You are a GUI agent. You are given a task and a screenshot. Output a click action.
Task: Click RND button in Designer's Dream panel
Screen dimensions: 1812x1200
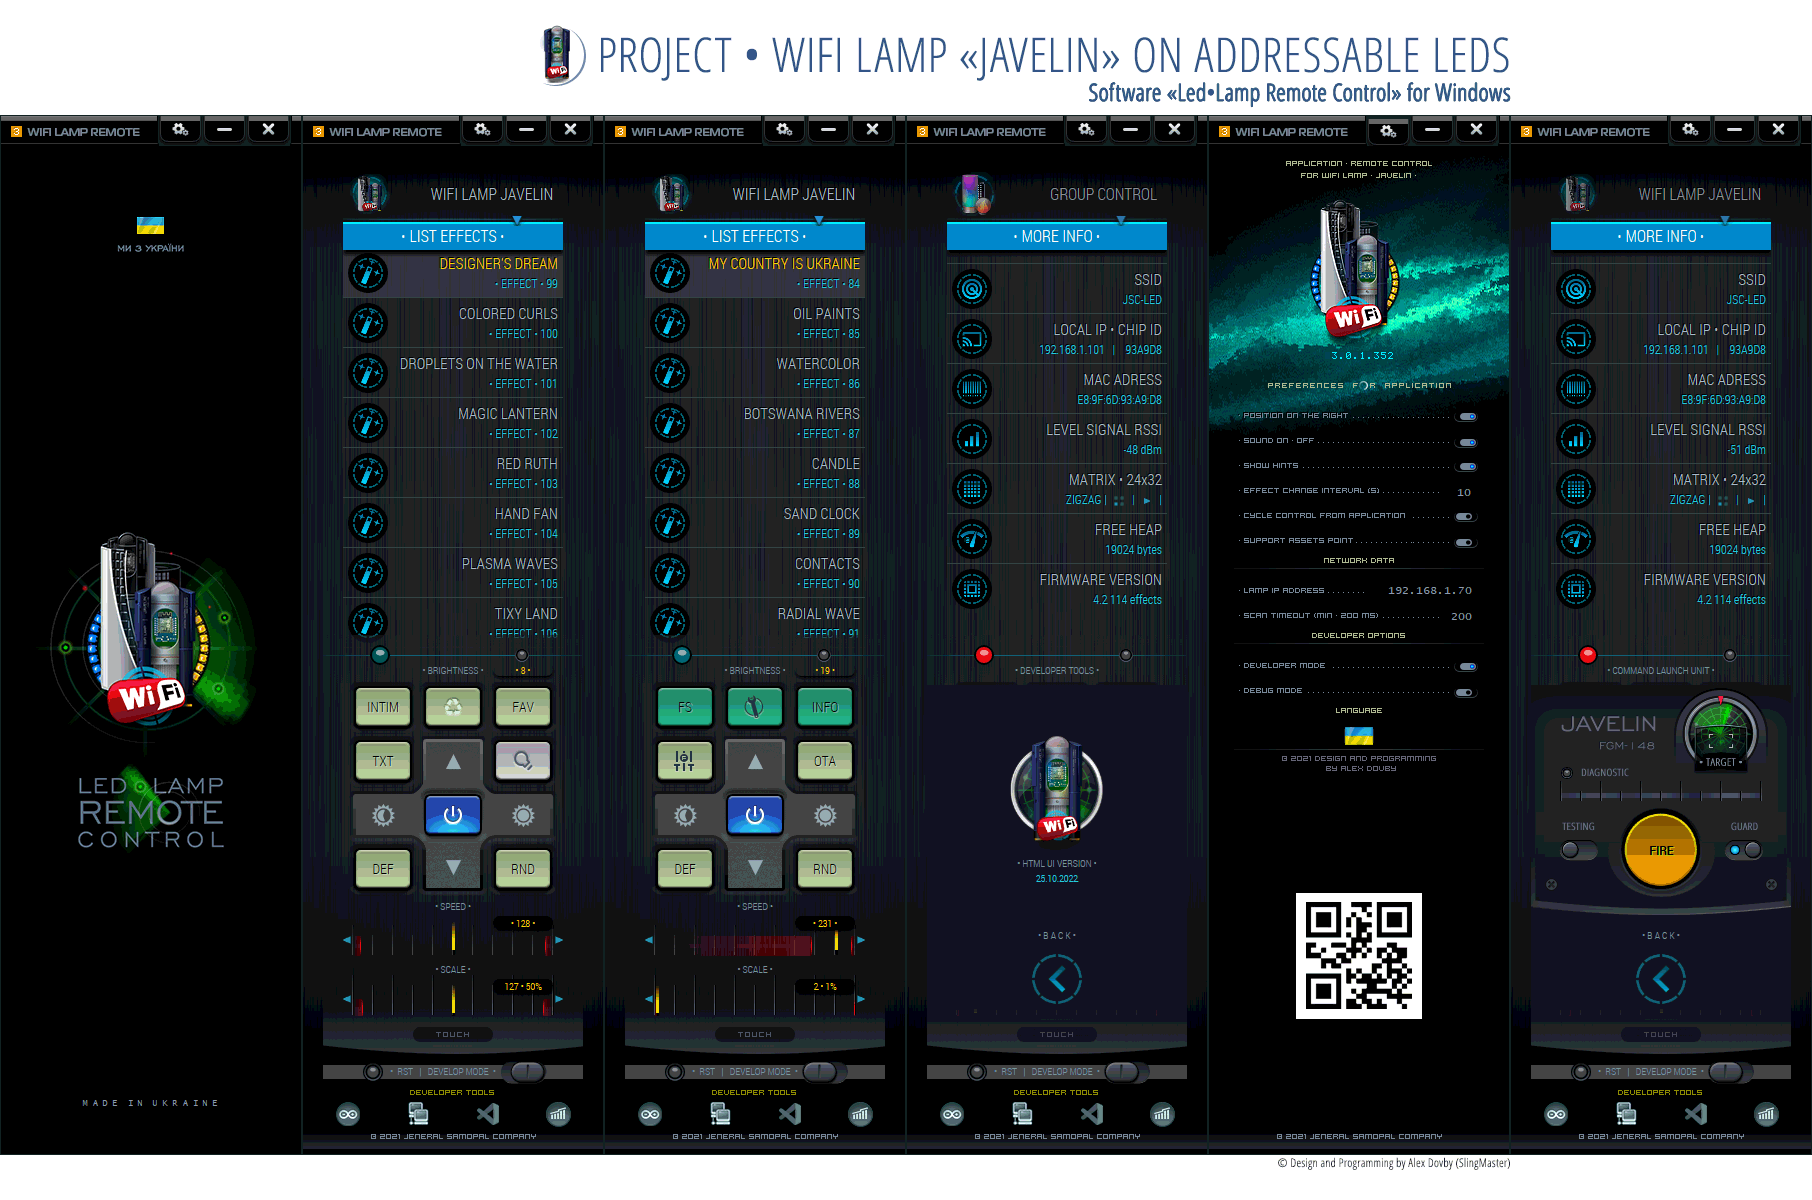pos(523,869)
